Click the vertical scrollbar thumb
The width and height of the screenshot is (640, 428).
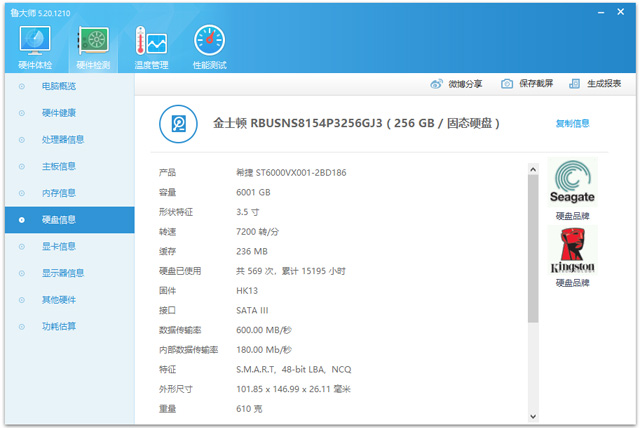pyautogui.click(x=533, y=249)
